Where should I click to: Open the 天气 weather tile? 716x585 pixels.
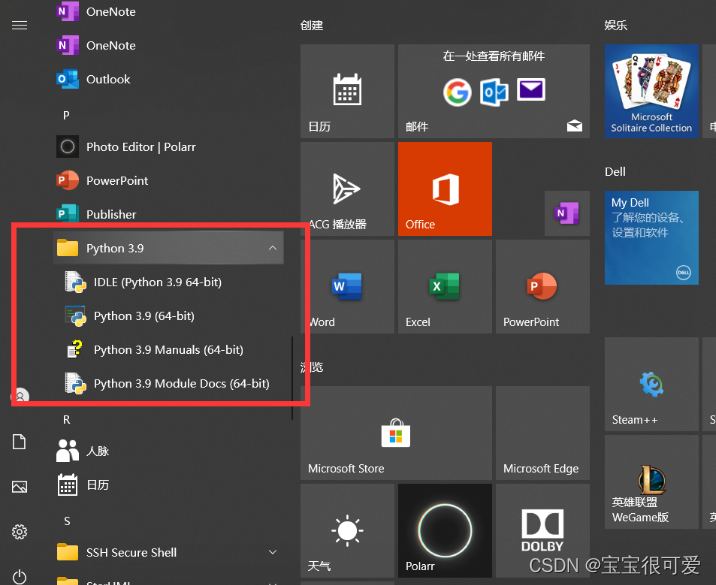pos(347,531)
